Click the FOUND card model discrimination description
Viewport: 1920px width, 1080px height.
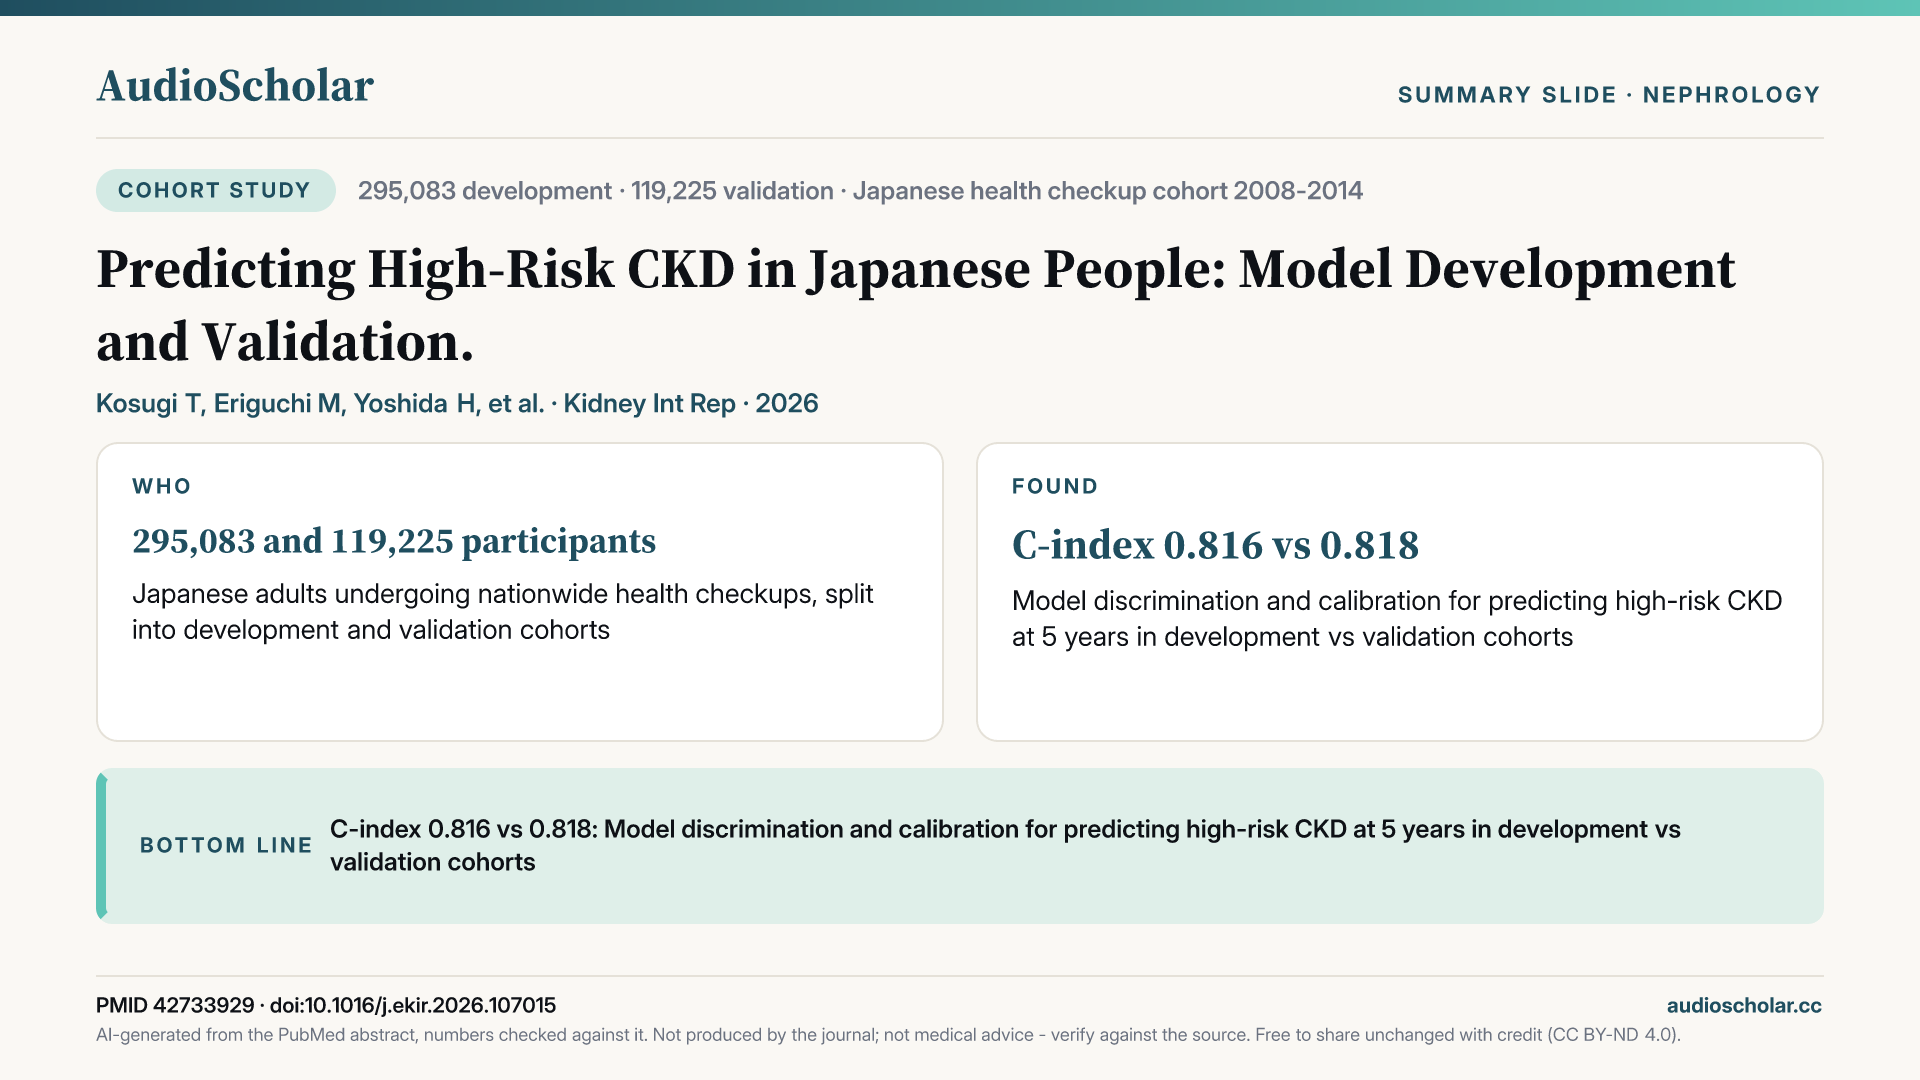point(1397,619)
